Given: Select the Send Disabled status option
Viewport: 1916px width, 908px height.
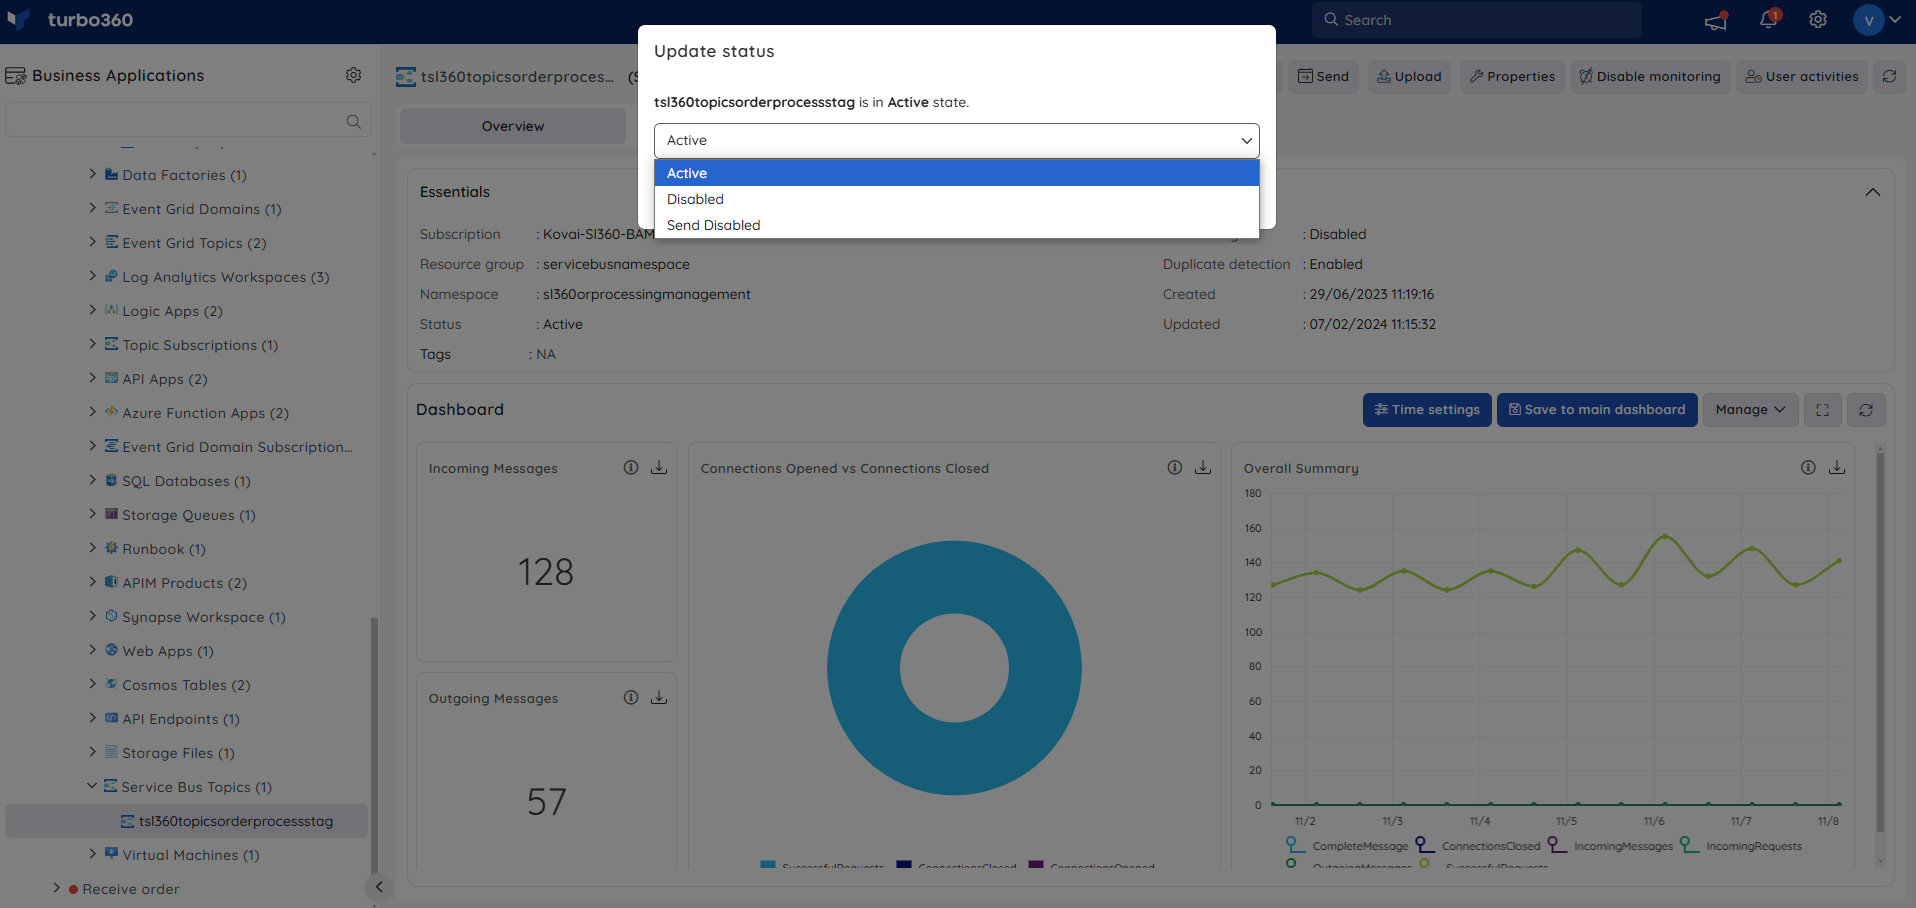Looking at the screenshot, I should (x=956, y=225).
